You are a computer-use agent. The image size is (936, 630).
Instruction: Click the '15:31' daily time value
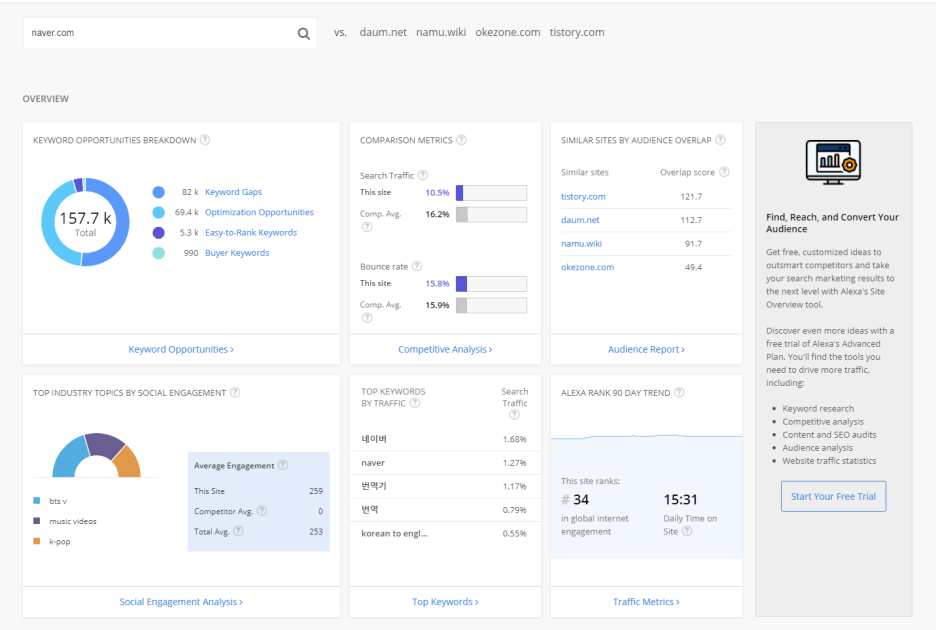click(681, 499)
